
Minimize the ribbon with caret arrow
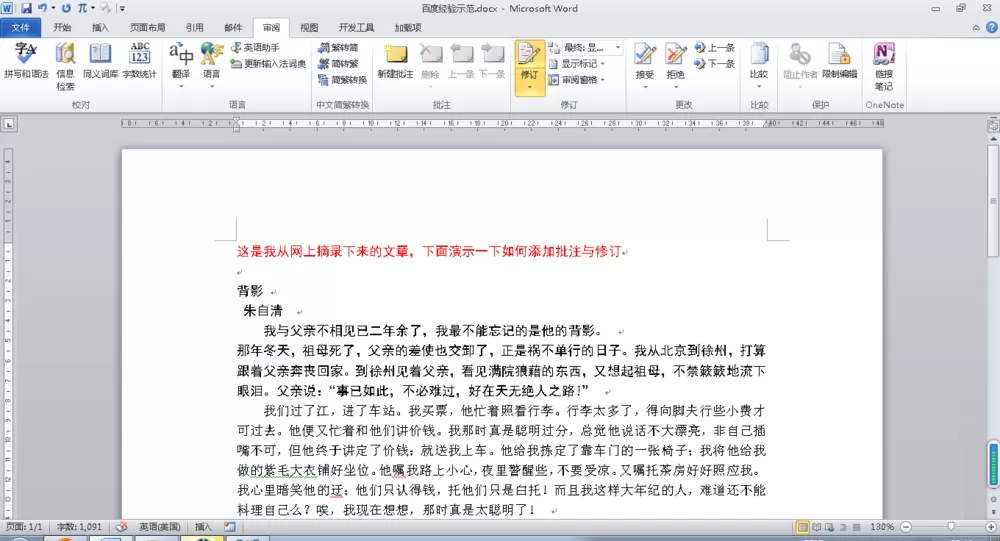click(976, 27)
